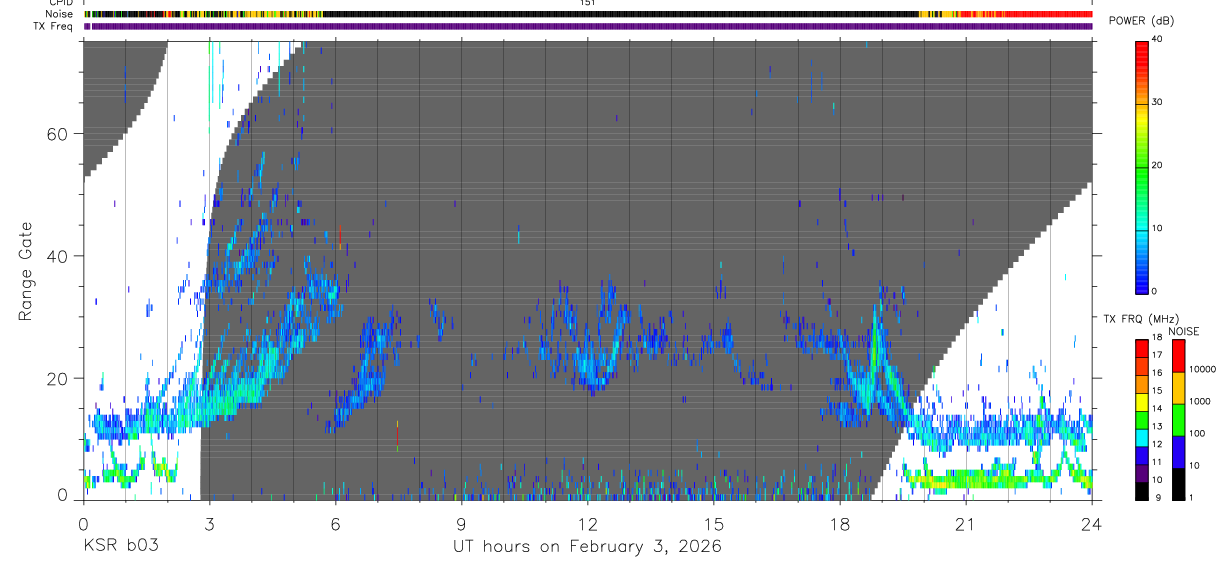Click the 'KSR b03' radar beam label
The image size is (1228, 567).
(x=120, y=546)
